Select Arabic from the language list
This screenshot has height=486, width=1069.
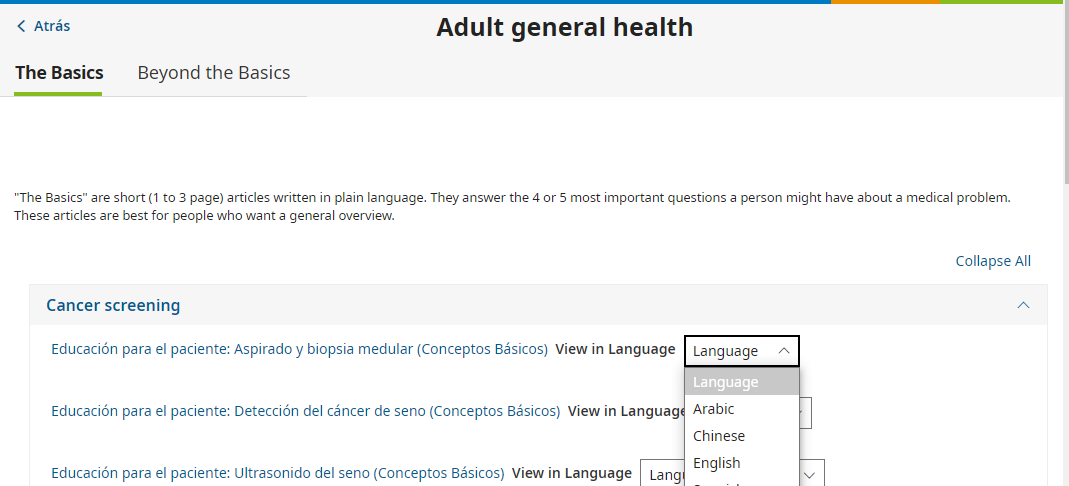(x=714, y=409)
